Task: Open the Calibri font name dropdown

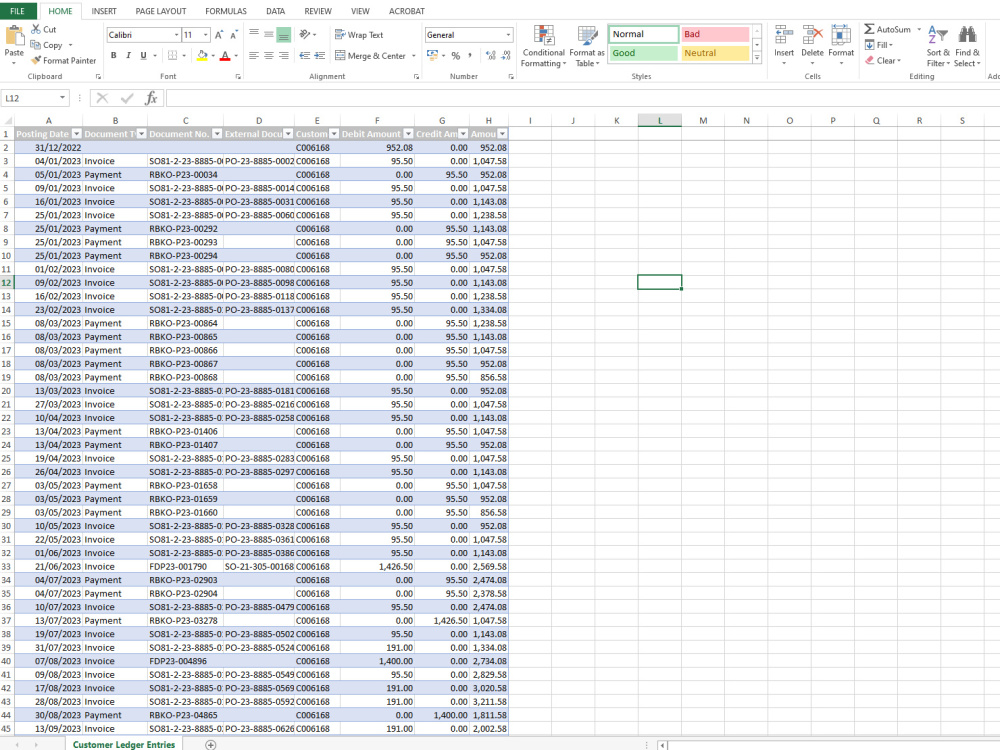Action: pyautogui.click(x=177, y=34)
